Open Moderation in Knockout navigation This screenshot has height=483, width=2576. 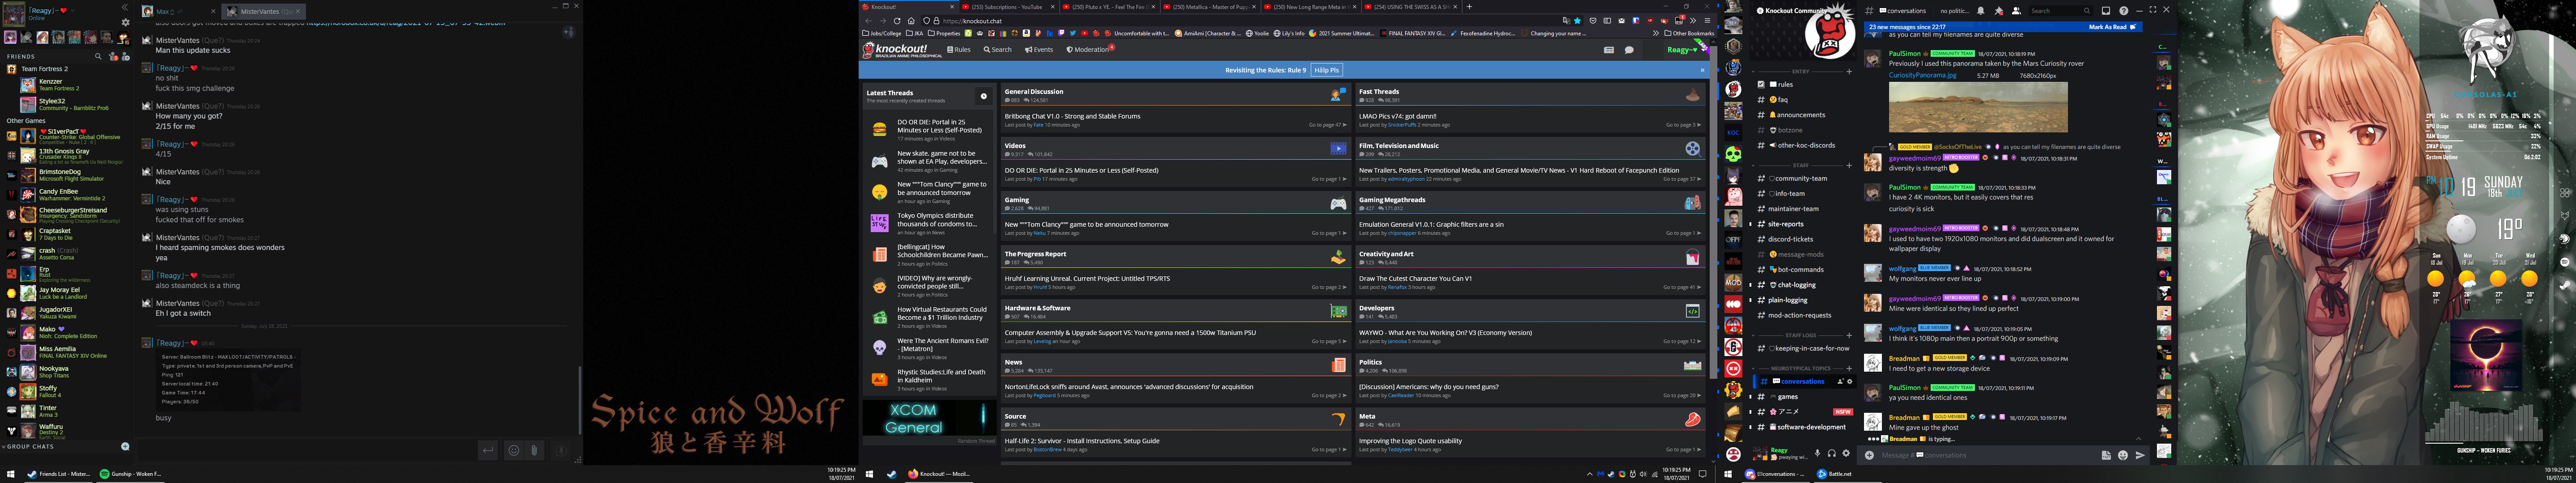click(1089, 49)
